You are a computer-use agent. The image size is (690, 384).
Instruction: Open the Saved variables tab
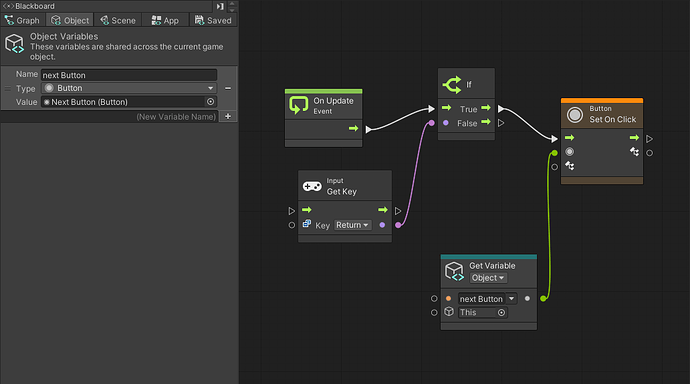213,20
